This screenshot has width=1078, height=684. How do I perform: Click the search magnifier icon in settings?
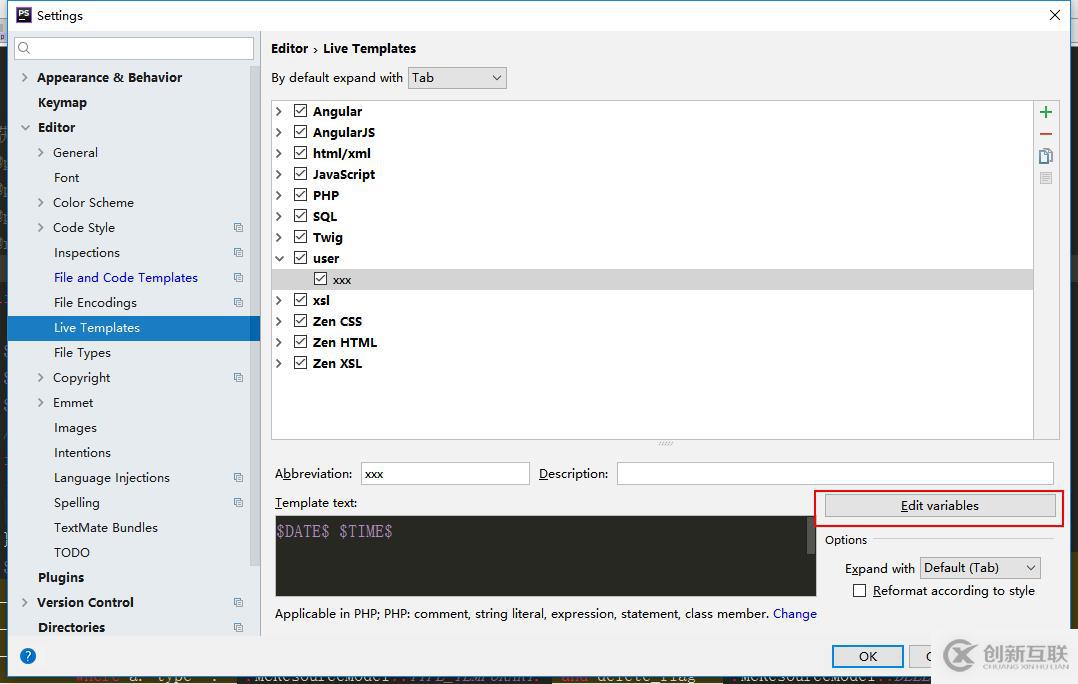click(x=25, y=48)
